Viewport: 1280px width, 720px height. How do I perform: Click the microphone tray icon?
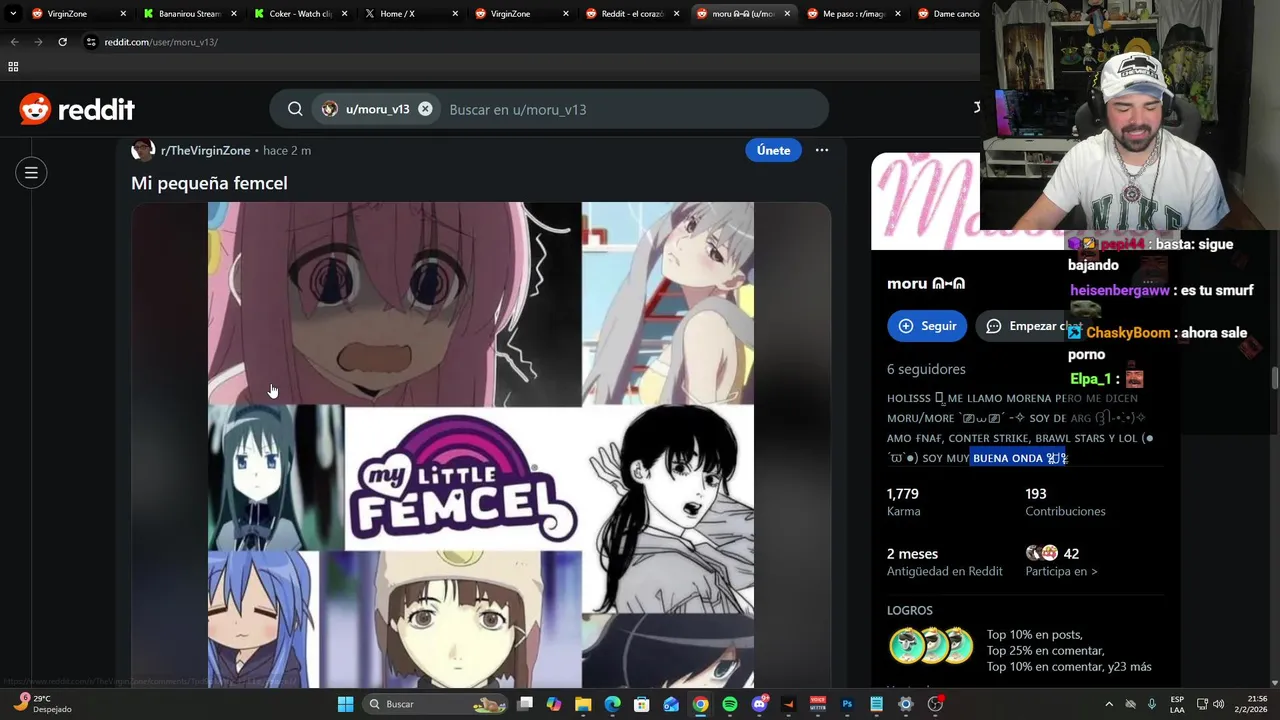pyautogui.click(x=1152, y=704)
